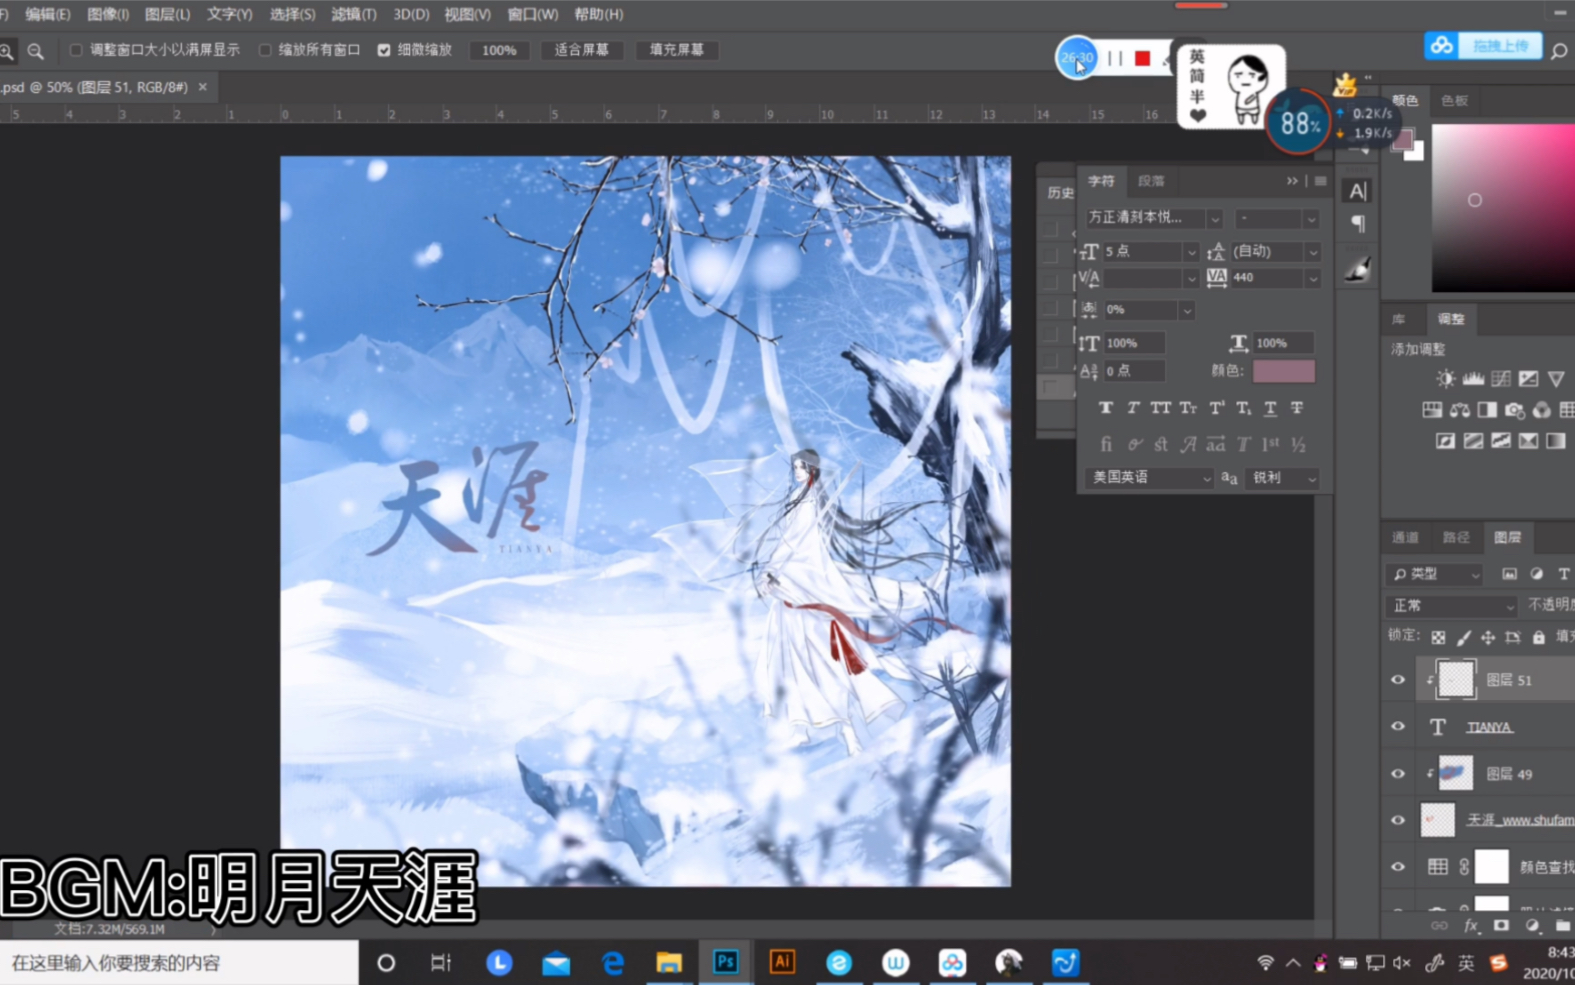
Task: Add a Curves adjustment
Action: (x=1501, y=379)
